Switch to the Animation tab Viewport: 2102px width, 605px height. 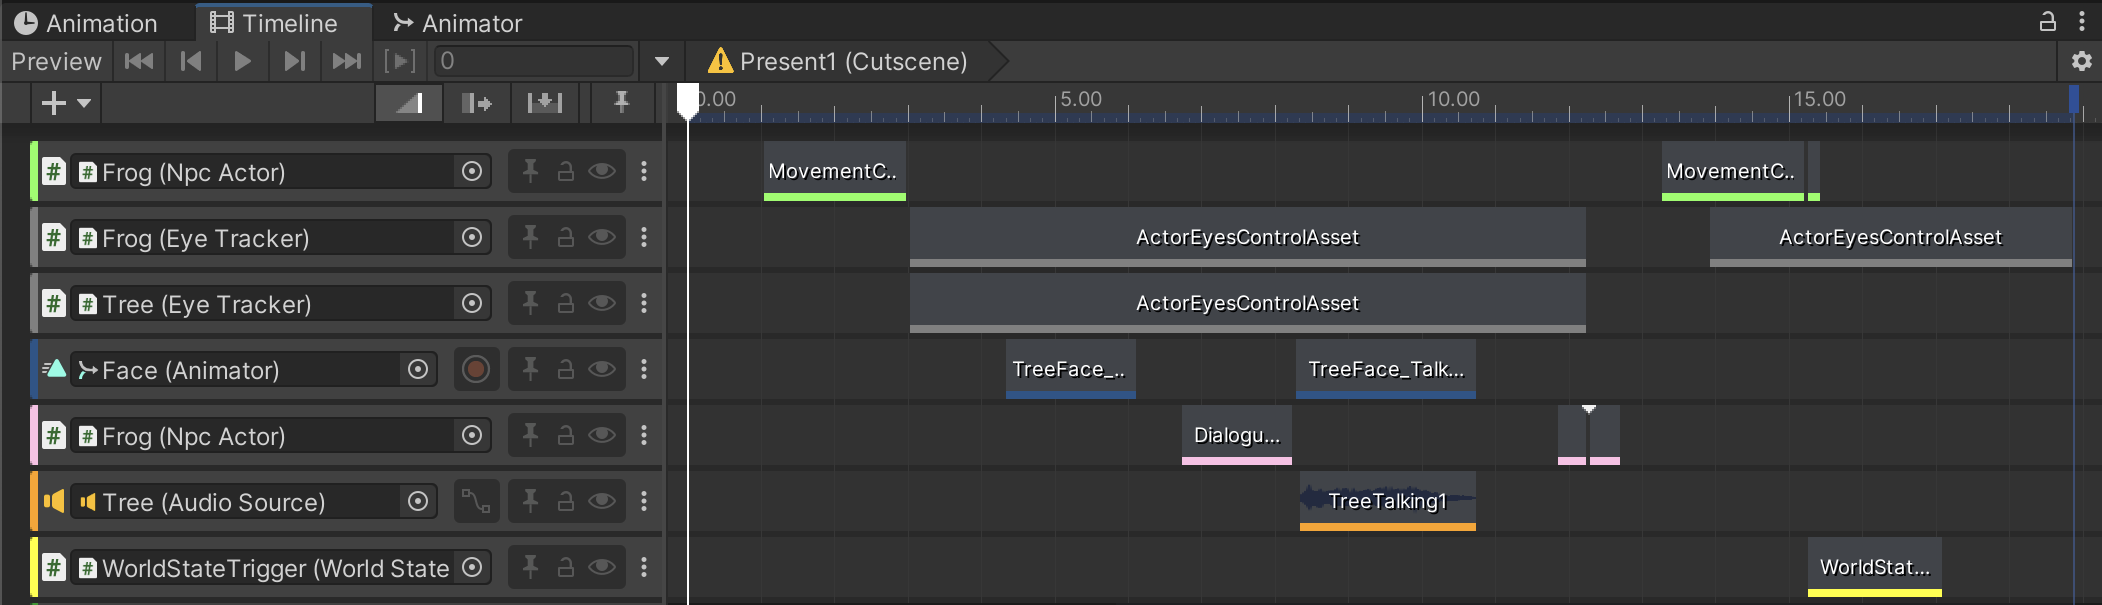pos(87,22)
